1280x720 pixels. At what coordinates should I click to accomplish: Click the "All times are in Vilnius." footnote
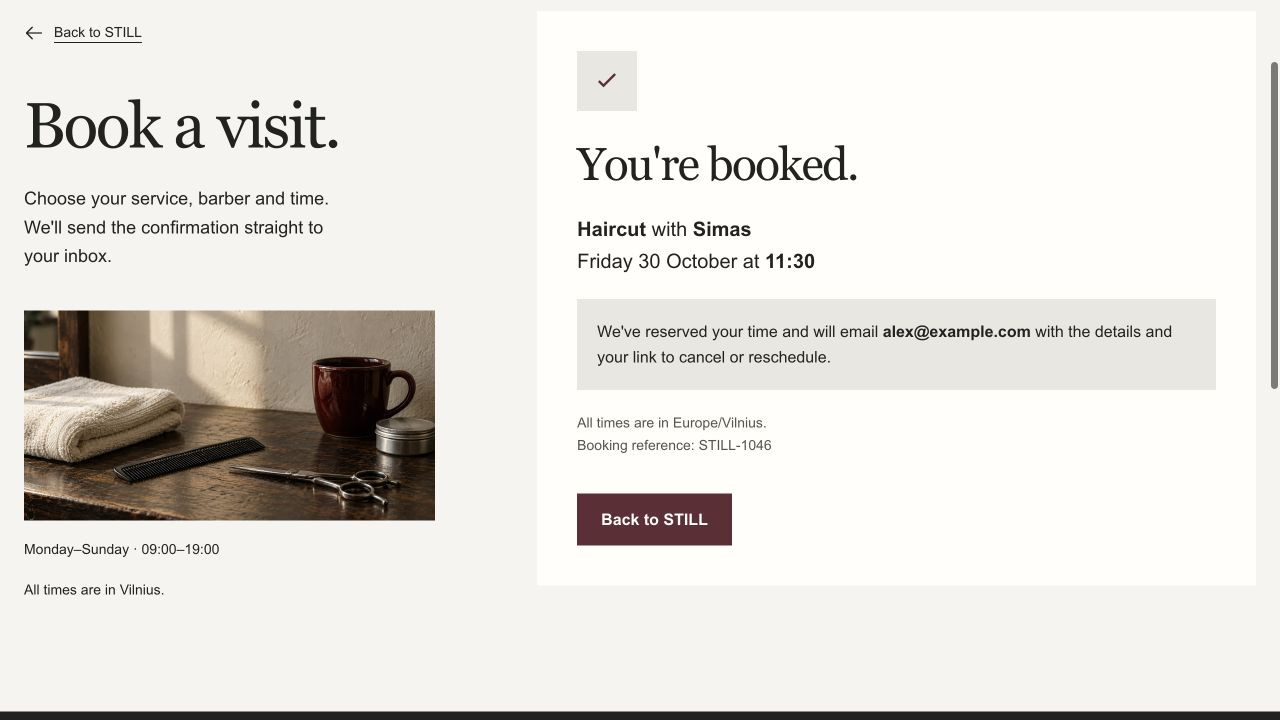click(94, 590)
